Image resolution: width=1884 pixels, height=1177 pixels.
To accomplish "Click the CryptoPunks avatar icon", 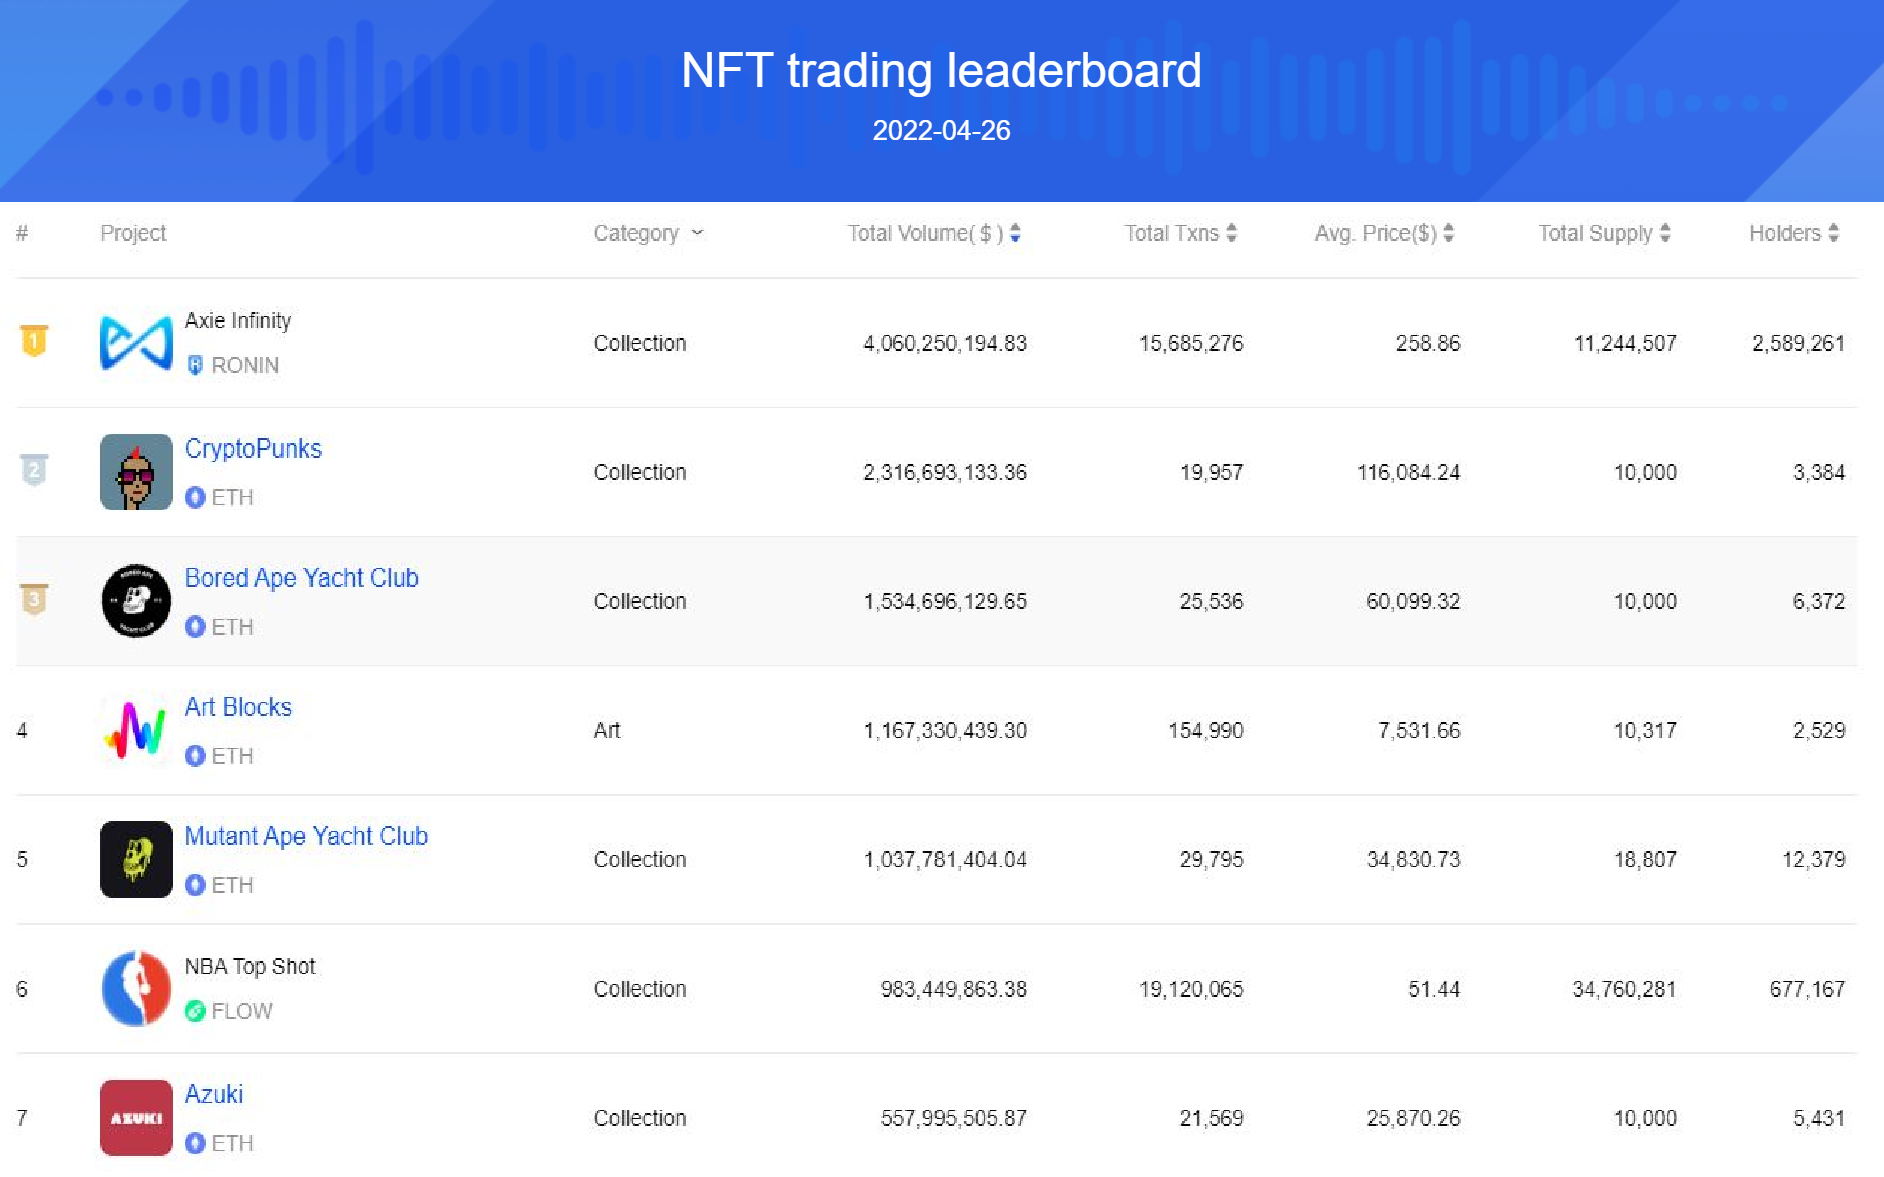I will (x=136, y=472).
